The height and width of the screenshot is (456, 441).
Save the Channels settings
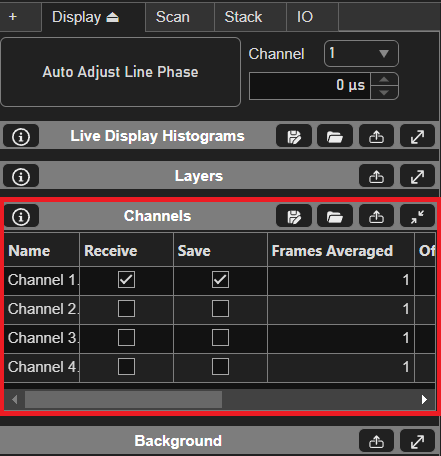pyautogui.click(x=294, y=216)
